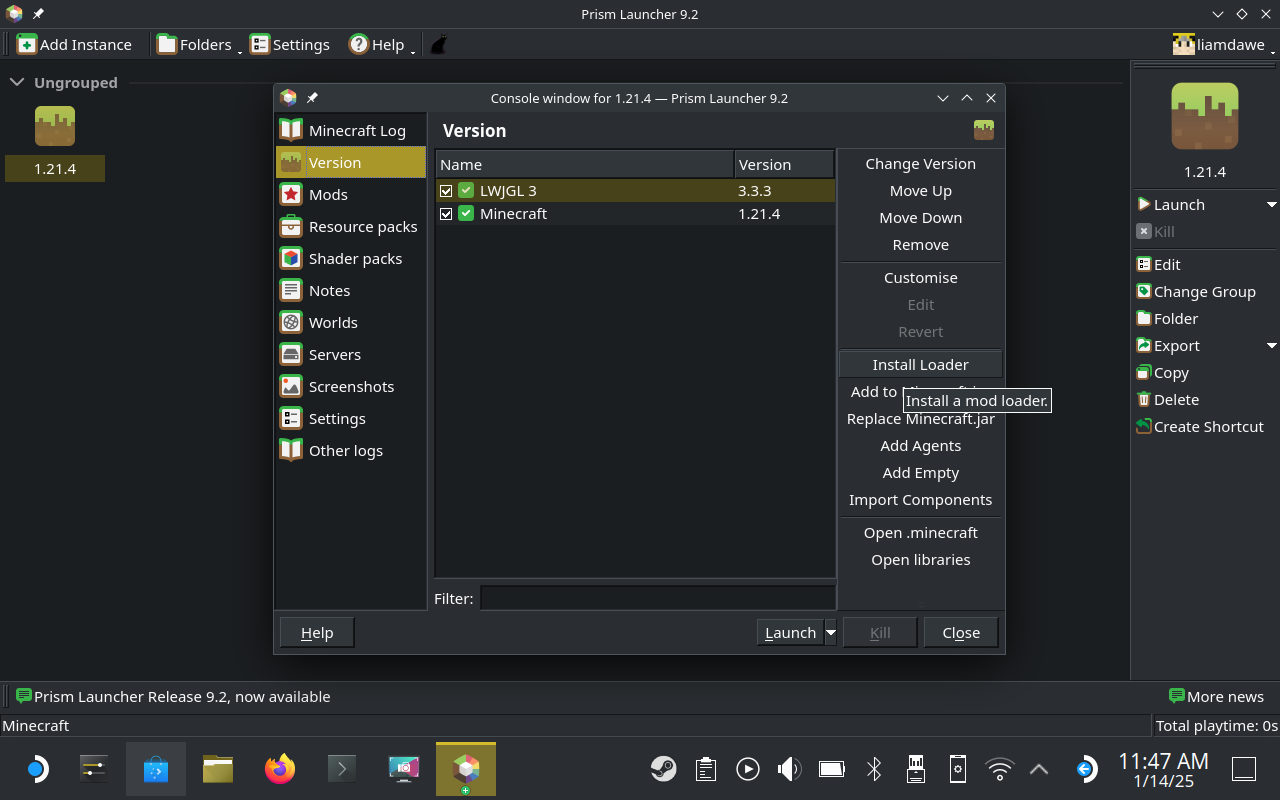Click the Filter text input field
The width and height of the screenshot is (1280, 800).
(657, 598)
